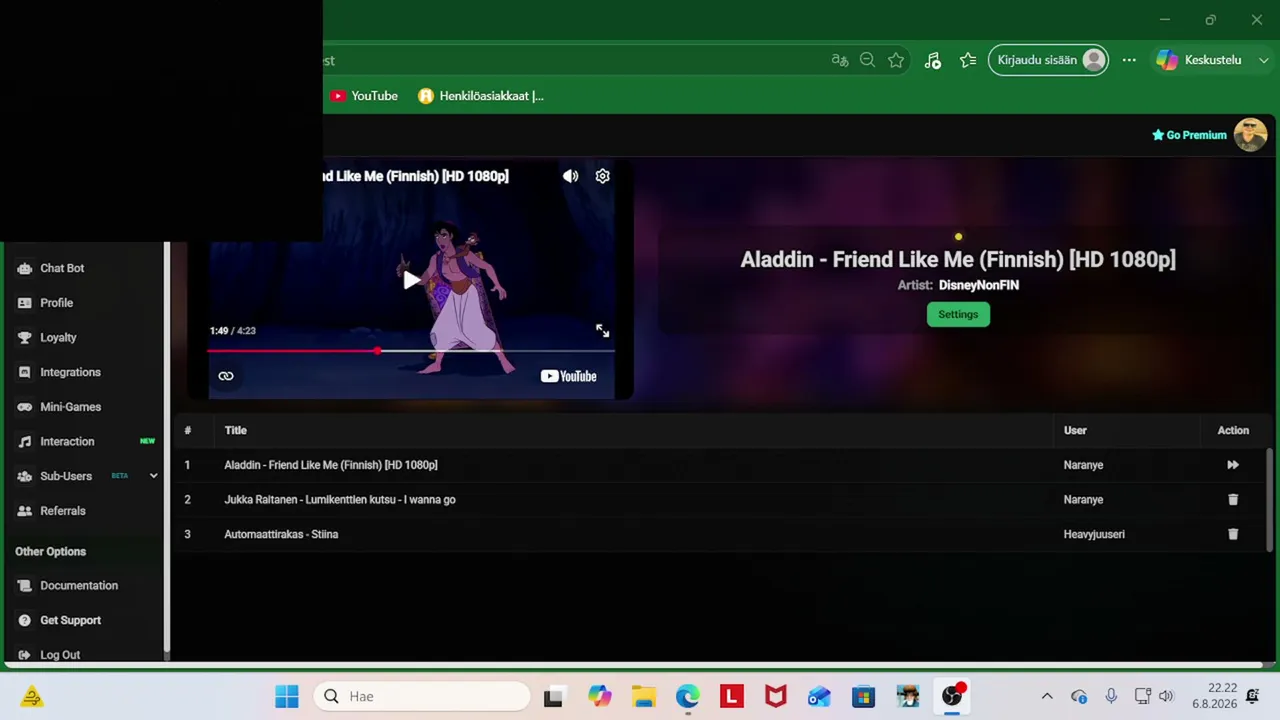This screenshot has height=720, width=1280.
Task: Click the Loyalty trophy icon
Action: (x=24, y=338)
